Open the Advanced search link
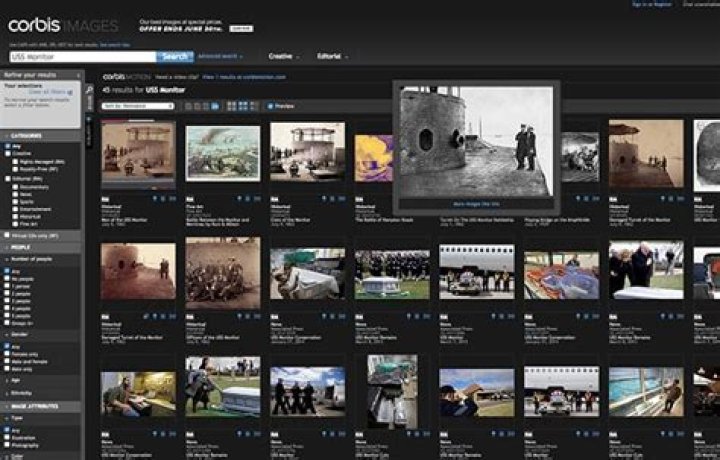This screenshot has width=720, height=460. tap(220, 56)
